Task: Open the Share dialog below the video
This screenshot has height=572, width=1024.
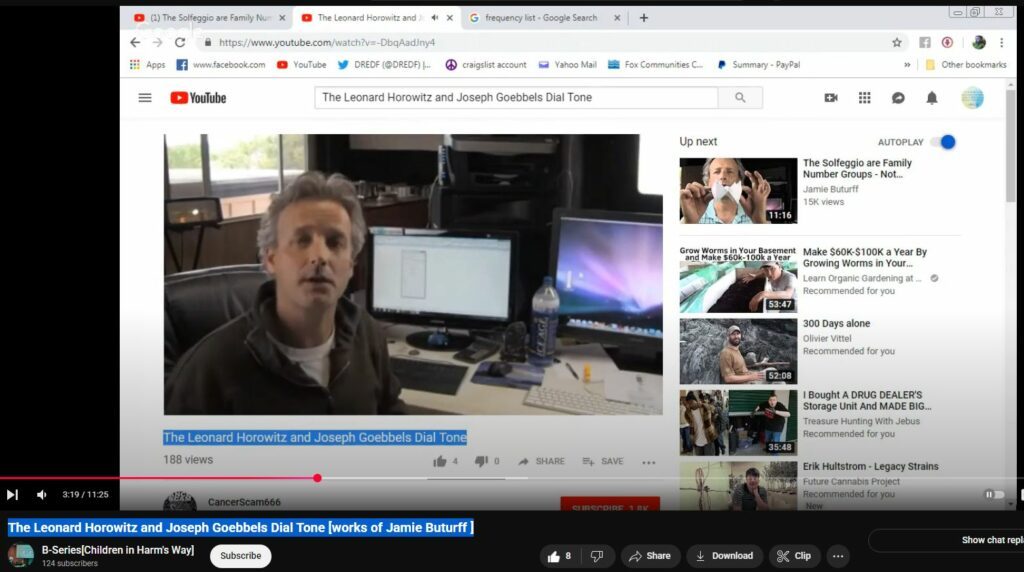Action: [x=650, y=556]
